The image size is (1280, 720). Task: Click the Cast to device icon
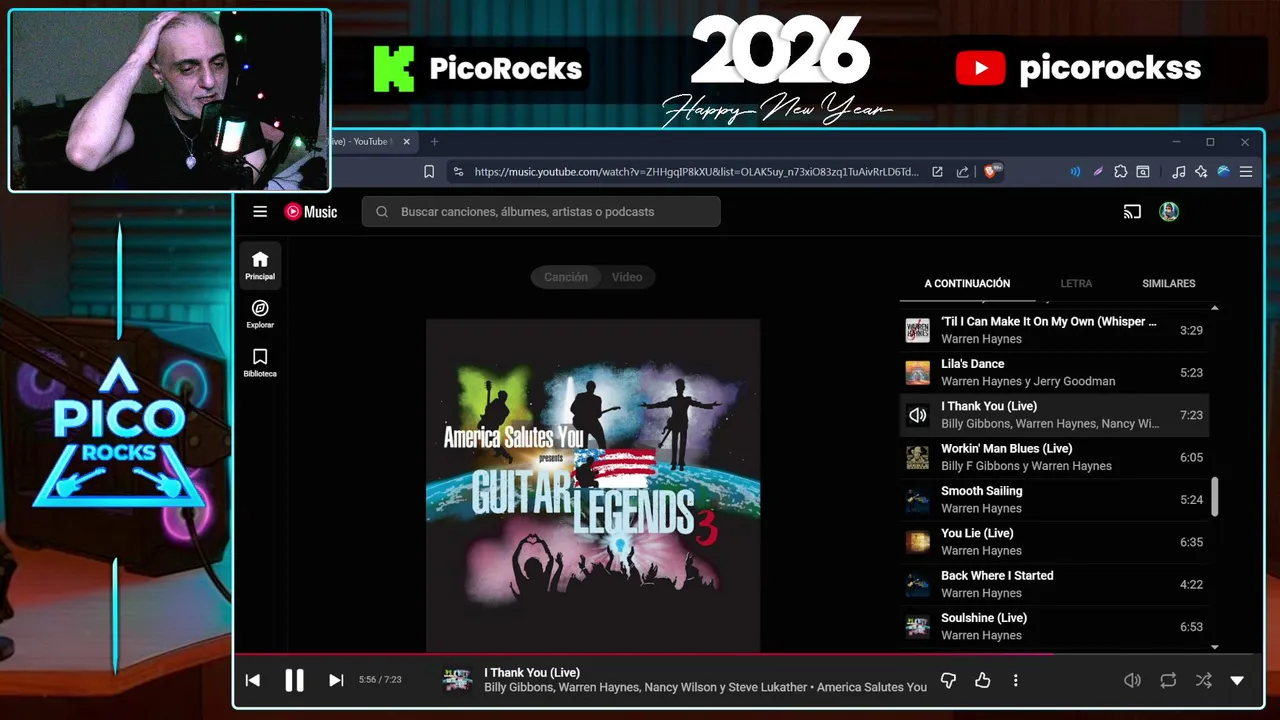[1132, 212]
